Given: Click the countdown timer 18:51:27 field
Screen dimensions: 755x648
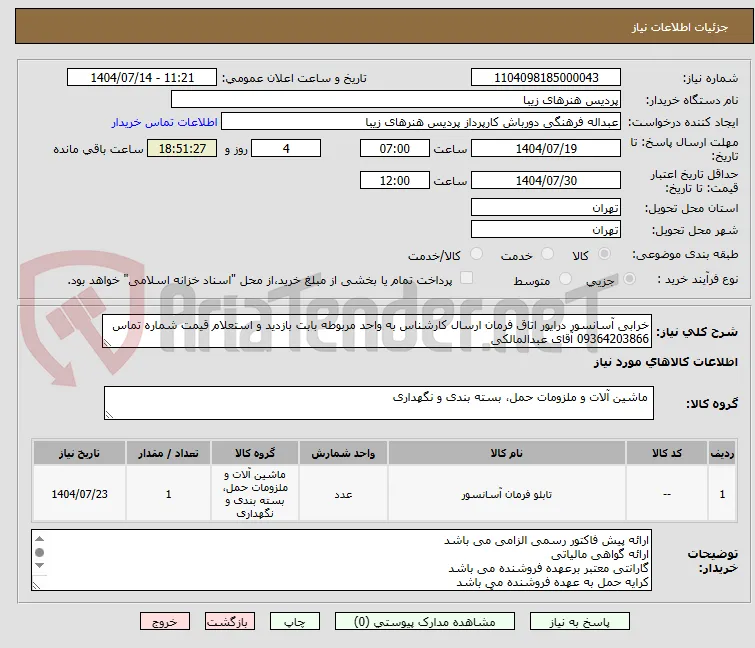Looking at the screenshot, I should [182, 148].
